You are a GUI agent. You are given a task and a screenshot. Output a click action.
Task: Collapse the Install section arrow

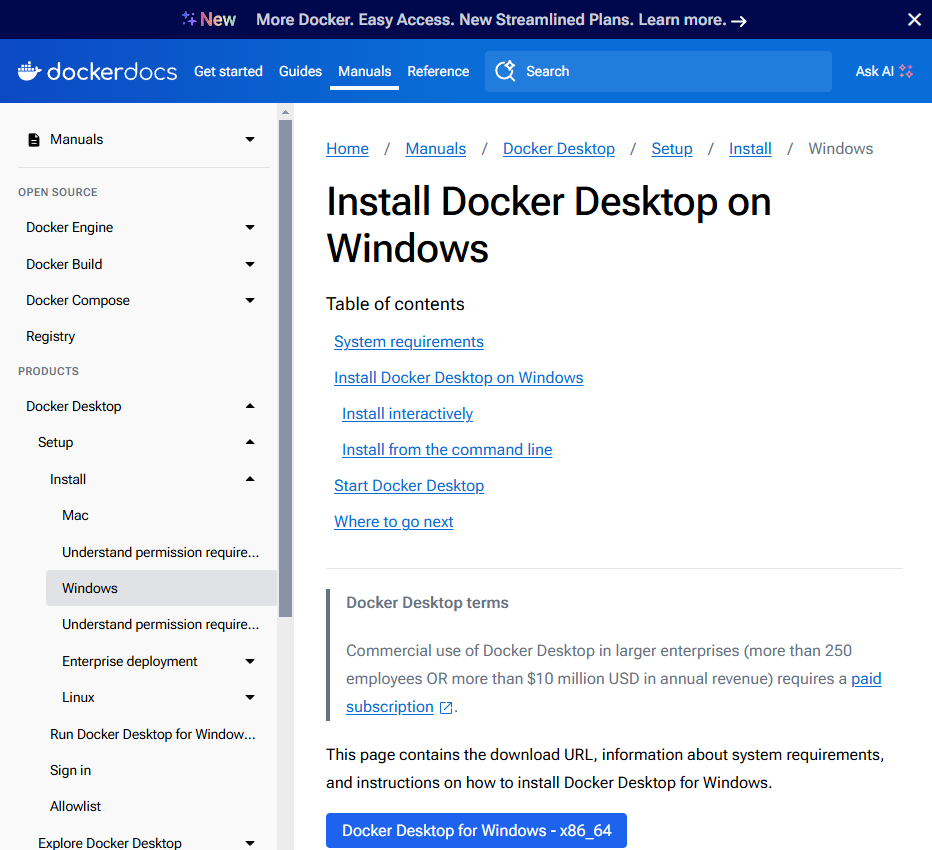coord(250,479)
